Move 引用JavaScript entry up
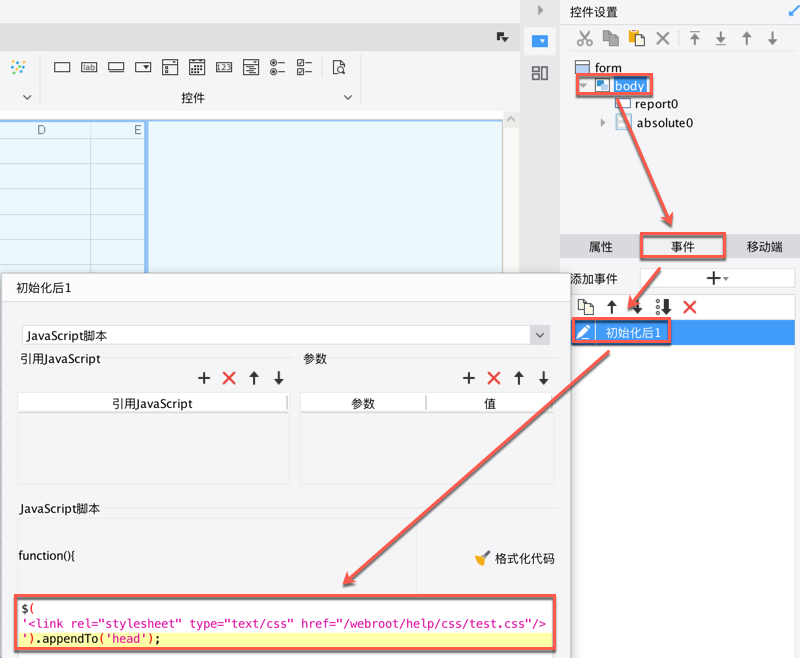The height and width of the screenshot is (658, 800). click(x=254, y=378)
